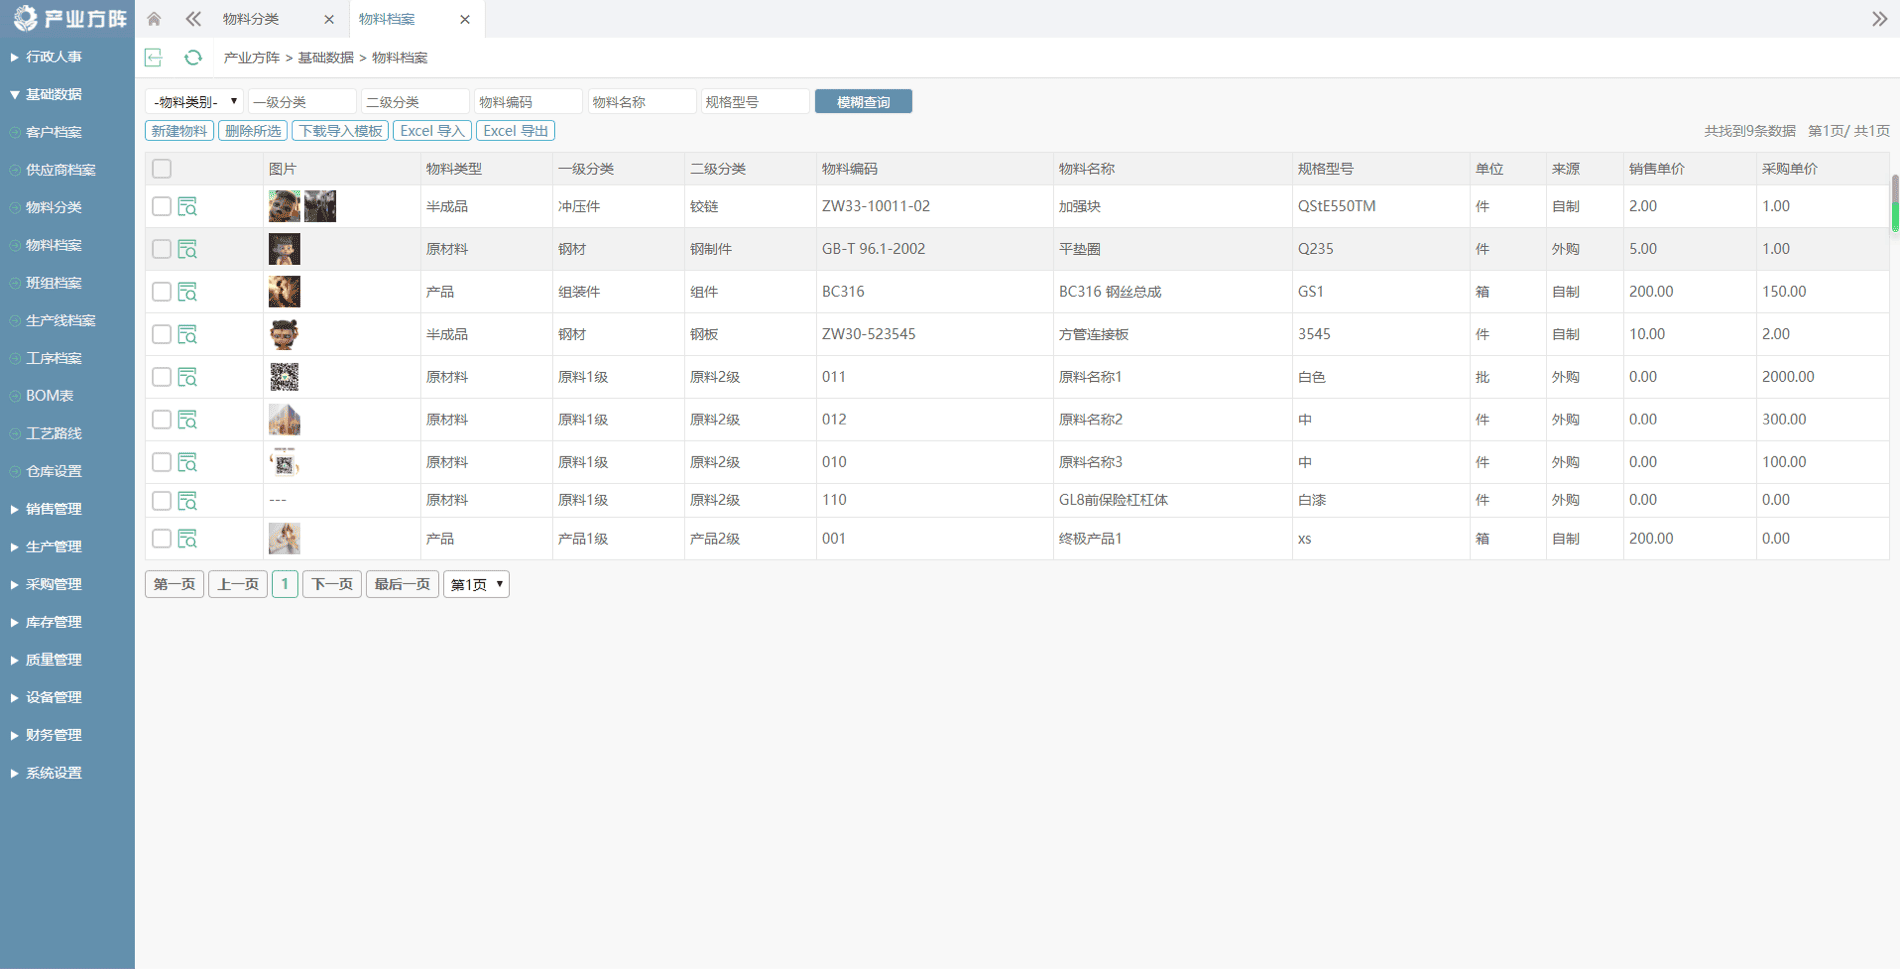Open detail view icon for 加强块 row
The width and height of the screenshot is (1900, 969).
187,207
